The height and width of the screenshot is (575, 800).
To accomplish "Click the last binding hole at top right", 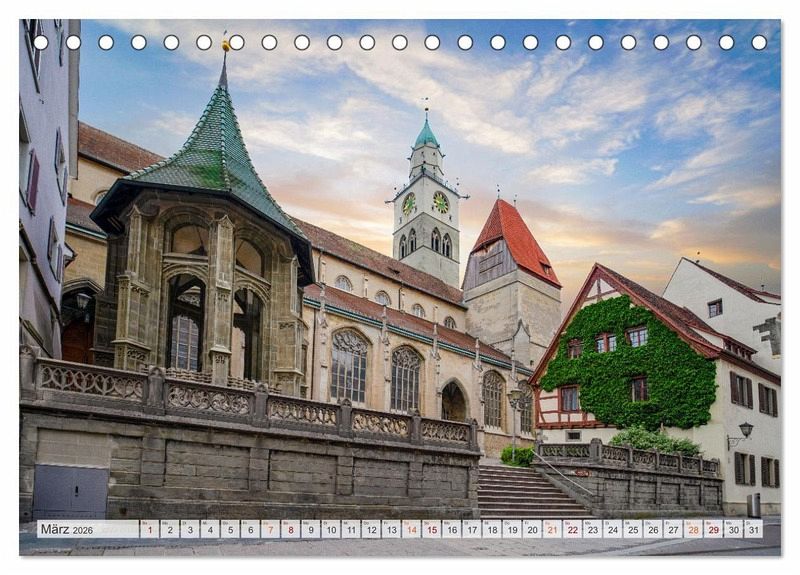I will point(759,42).
